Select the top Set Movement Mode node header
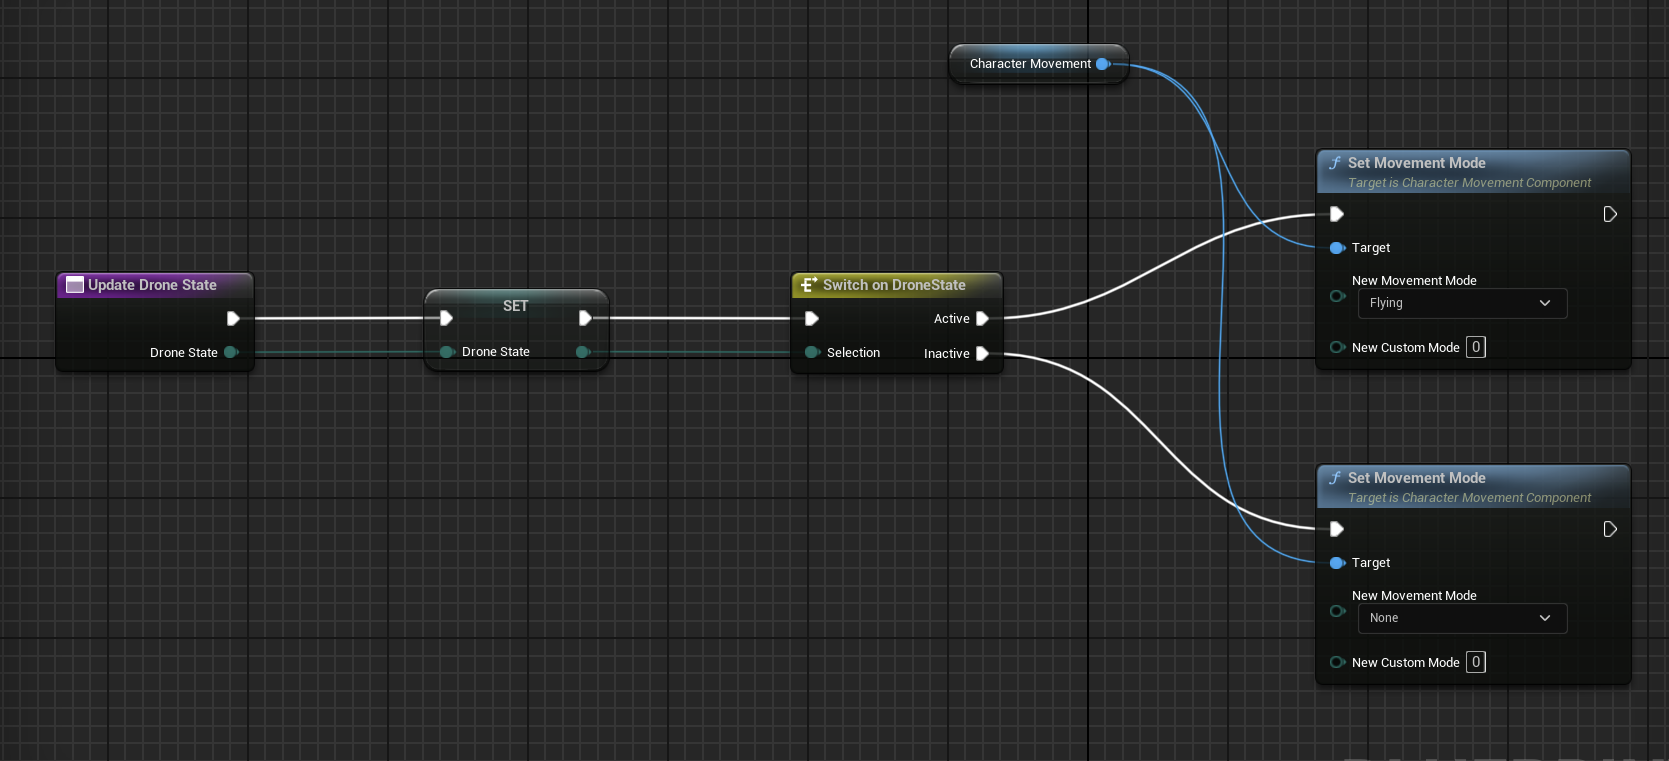Image resolution: width=1669 pixels, height=761 pixels. [1416, 163]
